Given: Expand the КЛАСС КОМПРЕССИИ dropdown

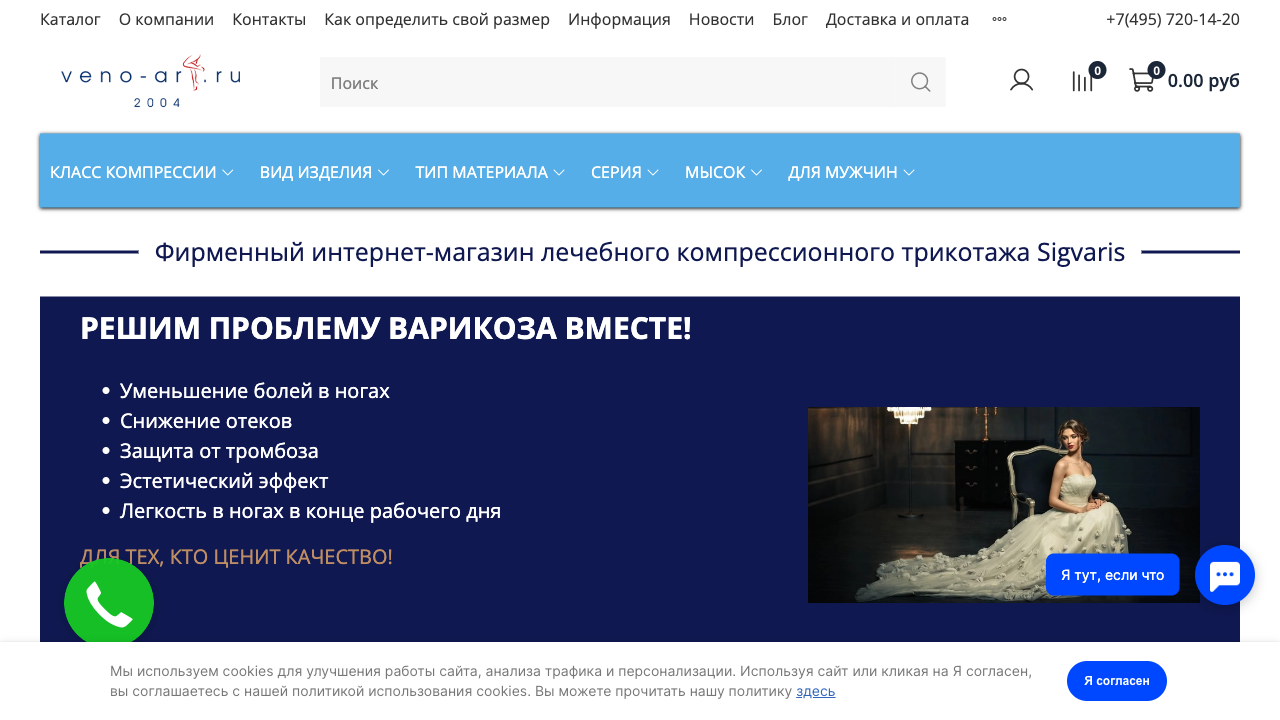Looking at the screenshot, I should click(141, 172).
